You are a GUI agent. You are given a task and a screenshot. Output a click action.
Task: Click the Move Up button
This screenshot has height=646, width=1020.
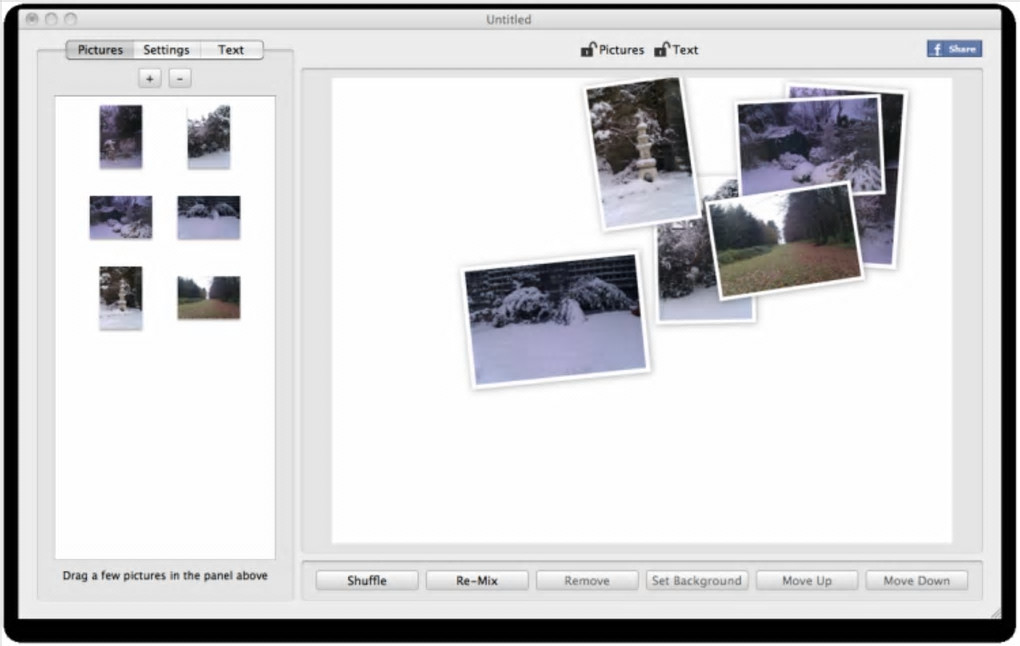click(807, 580)
